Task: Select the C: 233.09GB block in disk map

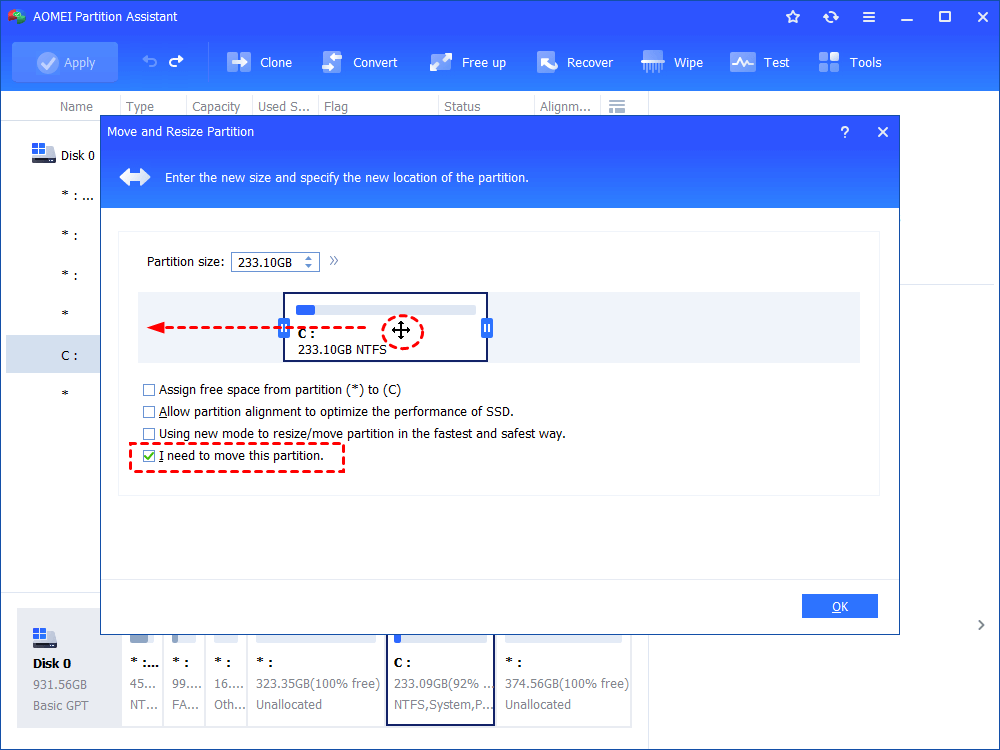Action: pos(441,679)
